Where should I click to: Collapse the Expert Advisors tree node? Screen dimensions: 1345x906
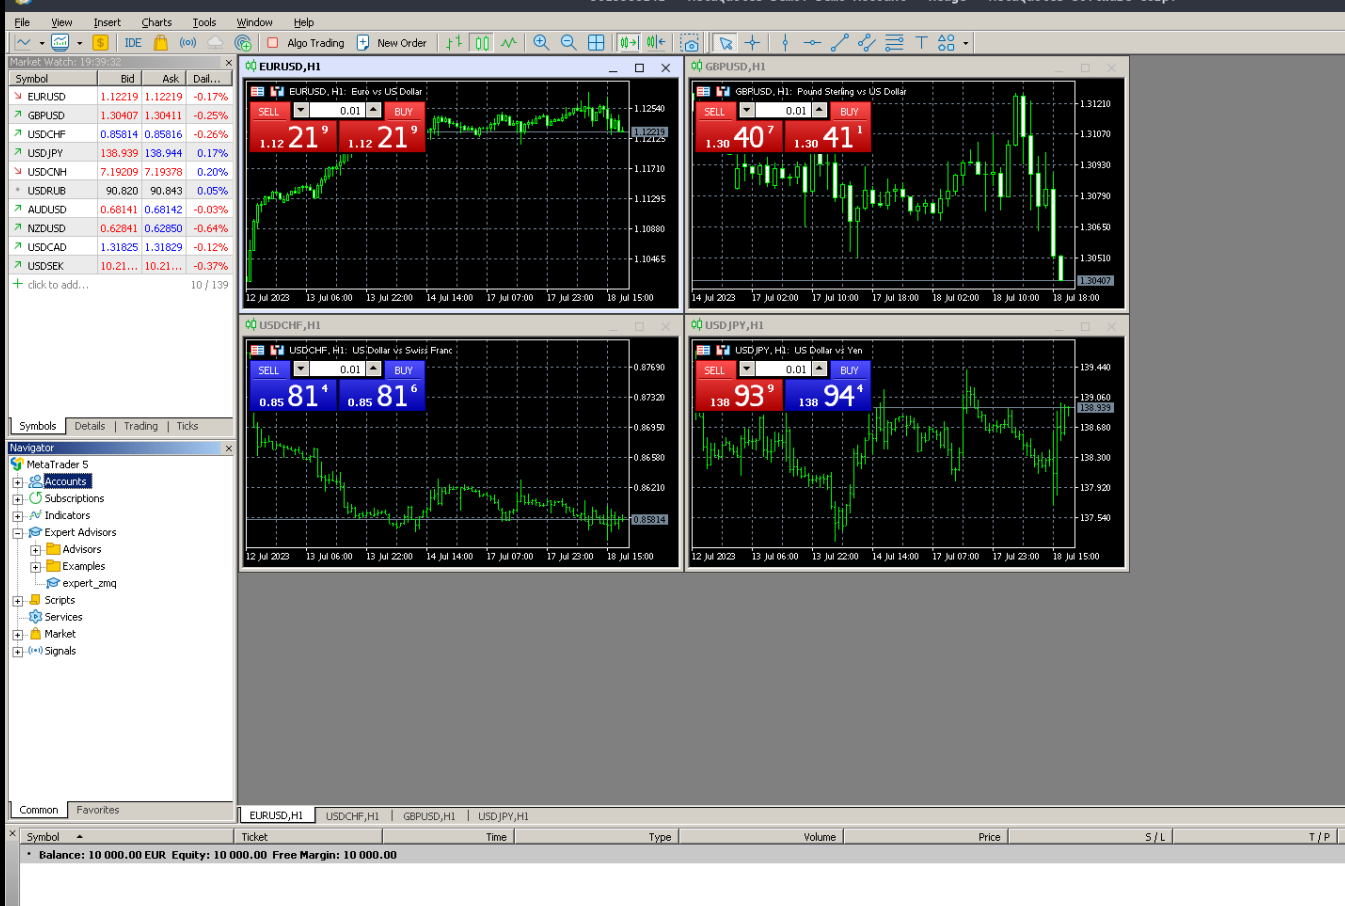coord(17,532)
